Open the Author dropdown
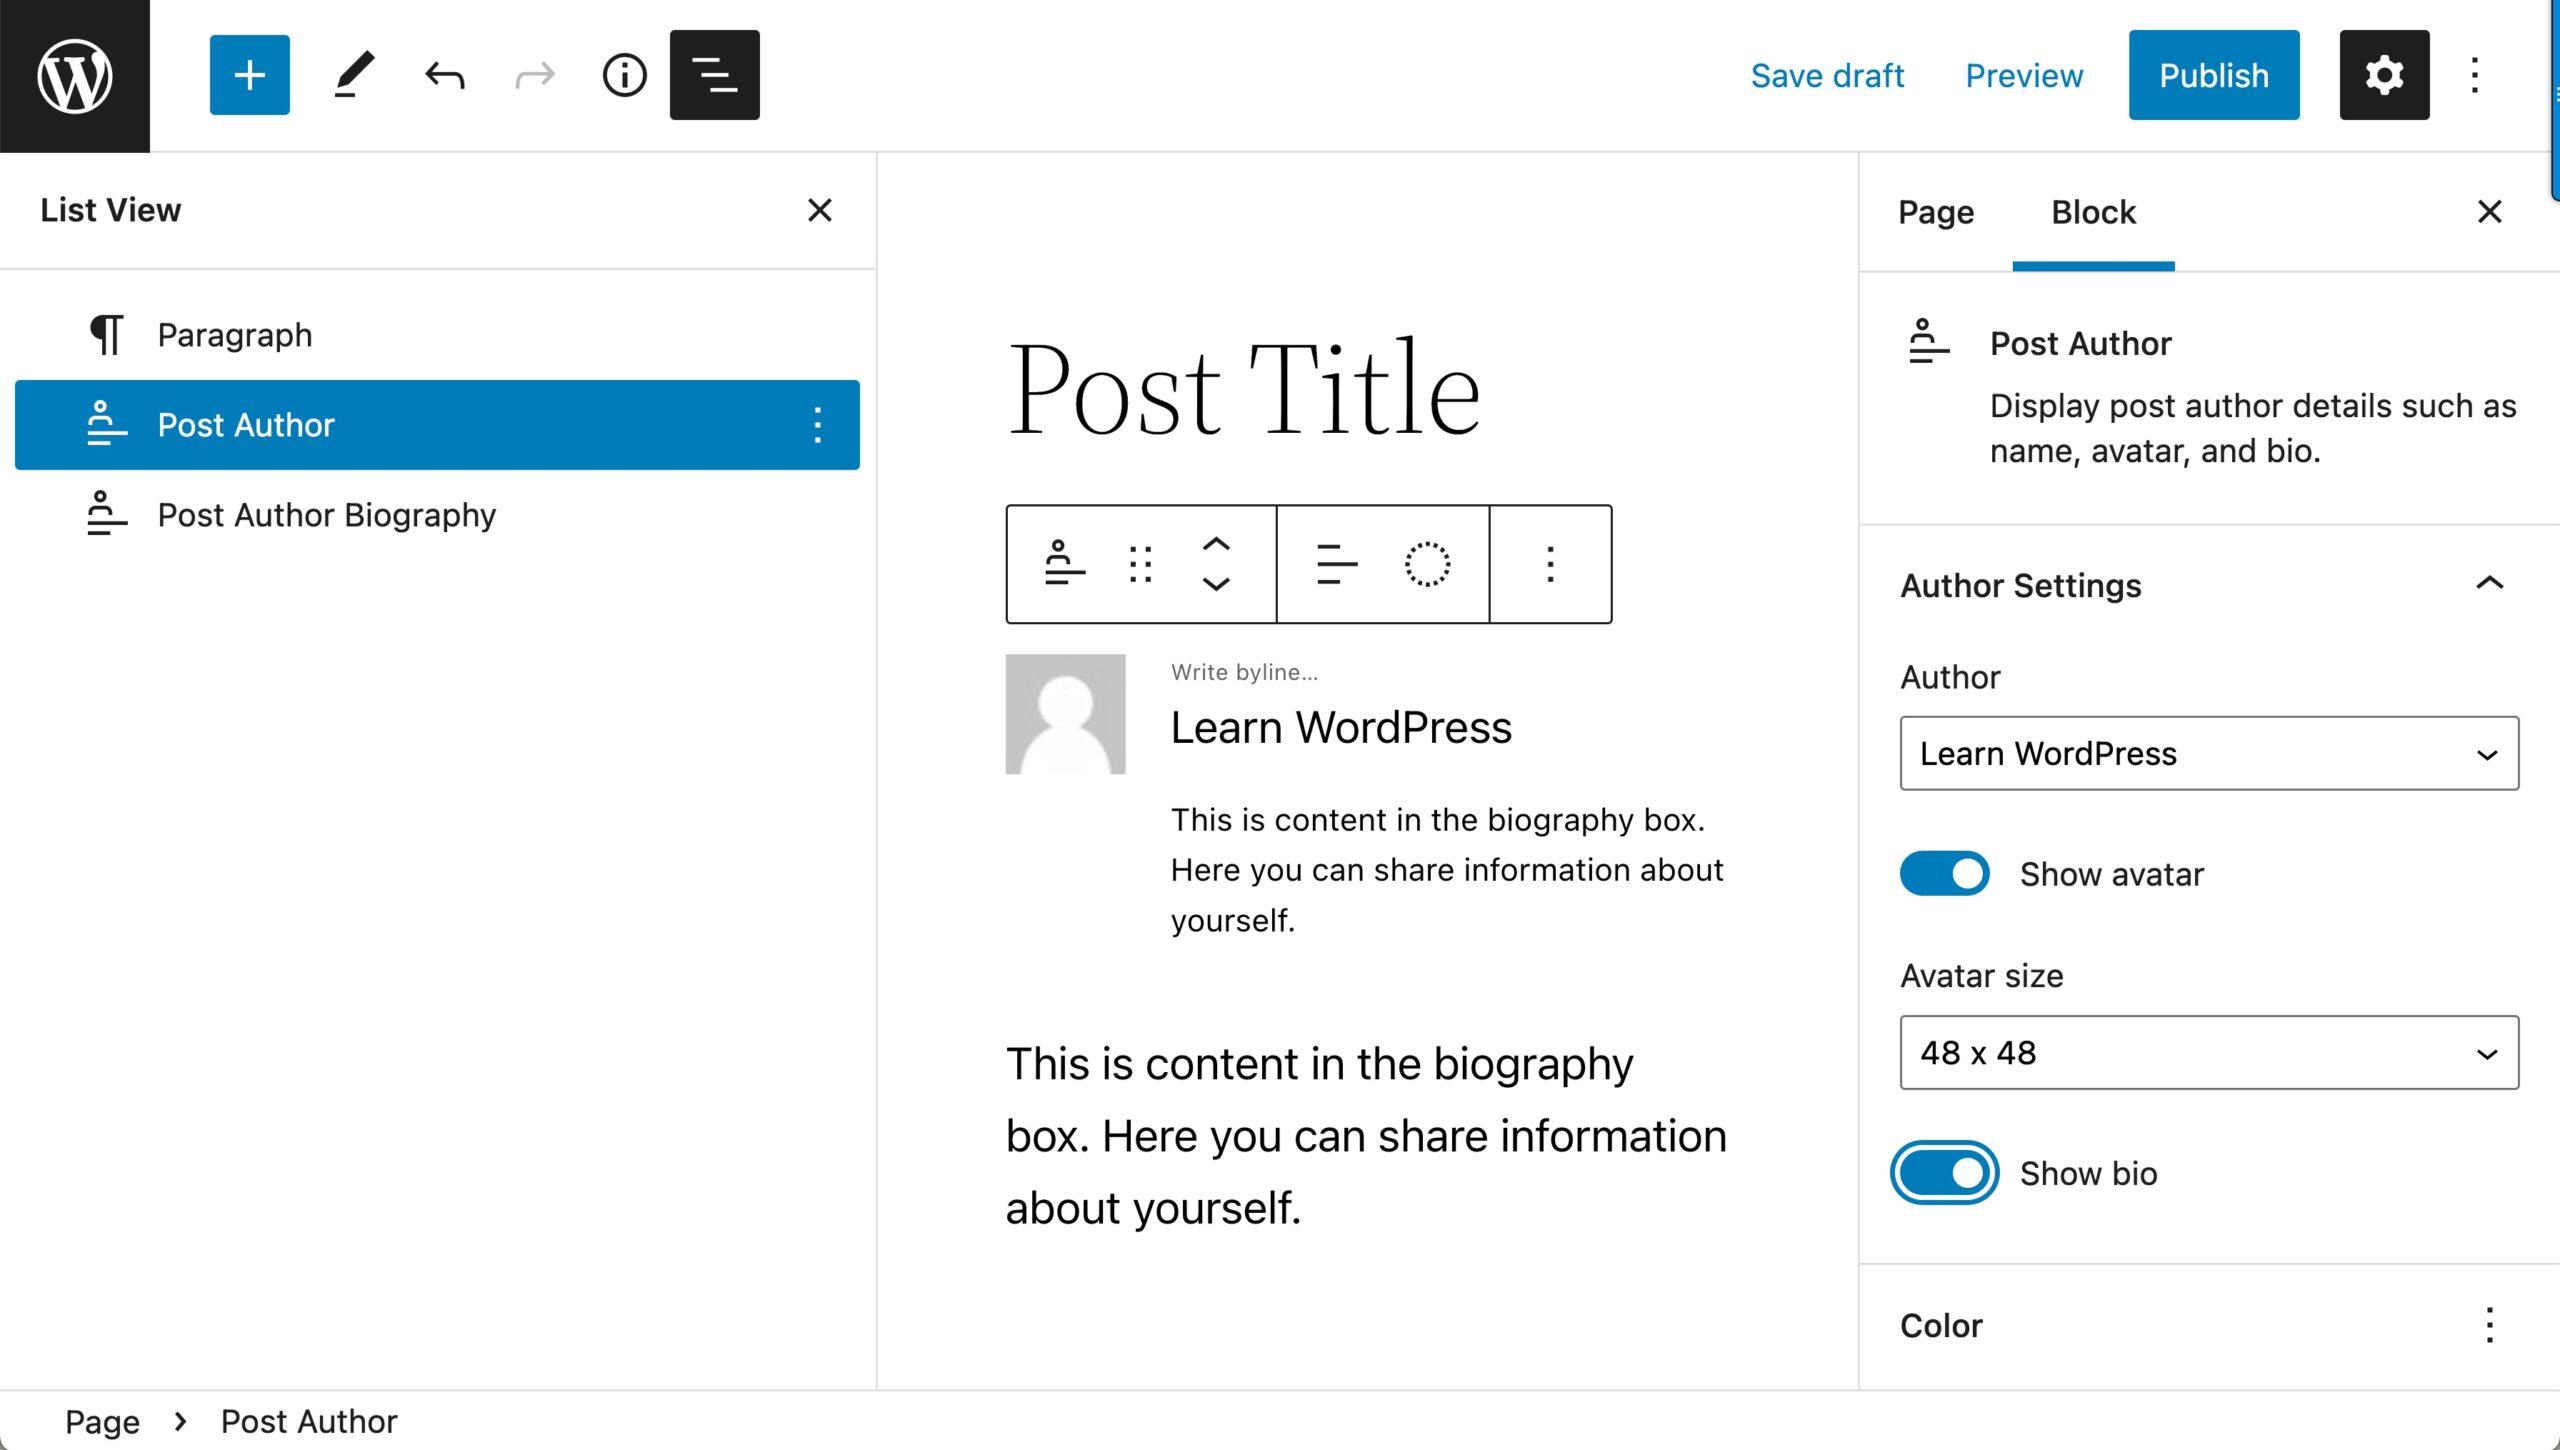This screenshot has height=1450, width=2560. 2208,753
